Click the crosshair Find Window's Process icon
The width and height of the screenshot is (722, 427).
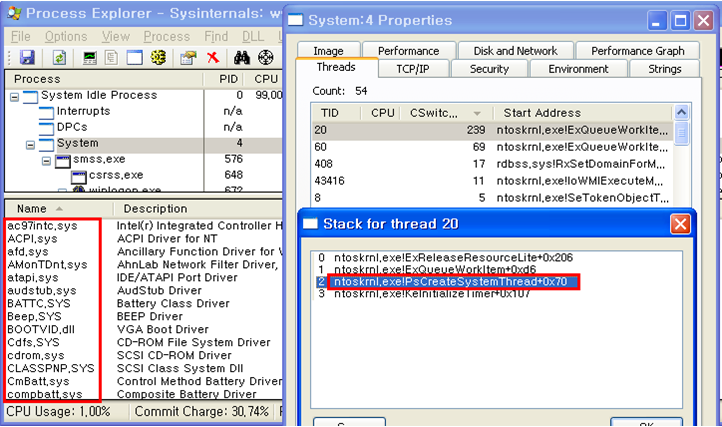tap(266, 58)
